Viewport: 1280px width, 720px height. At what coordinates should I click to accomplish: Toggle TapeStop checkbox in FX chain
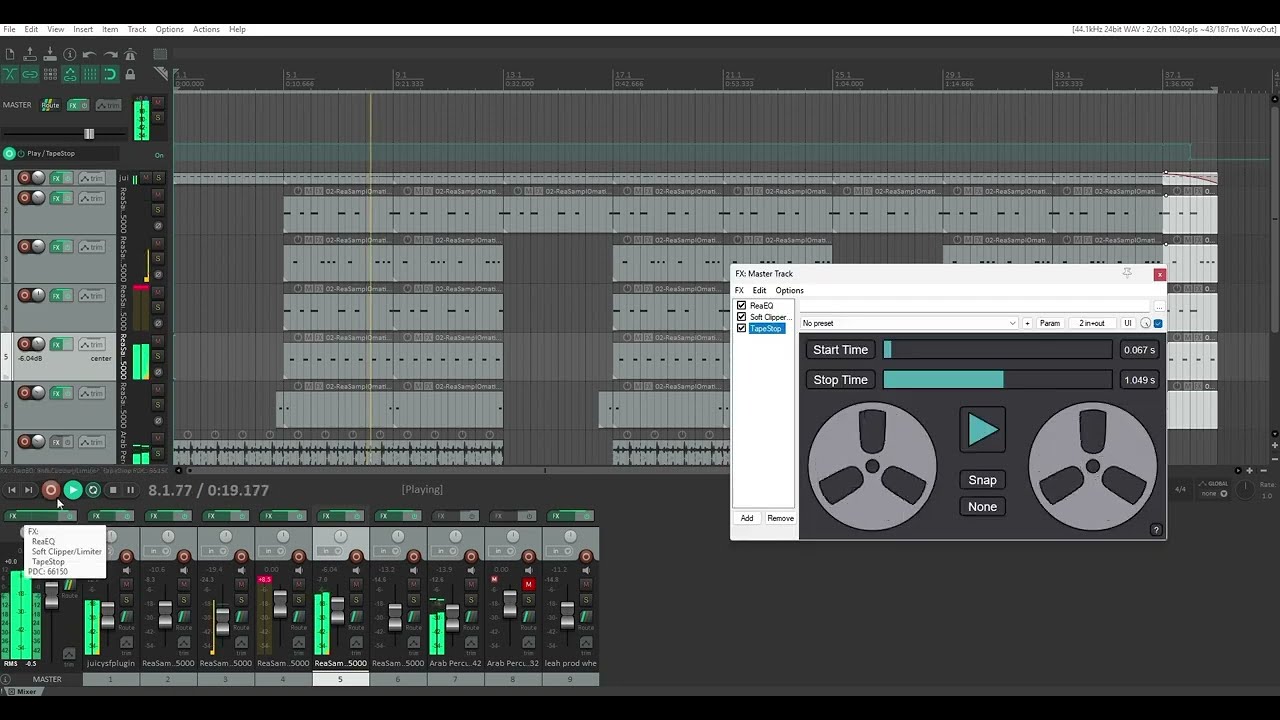pyautogui.click(x=741, y=328)
